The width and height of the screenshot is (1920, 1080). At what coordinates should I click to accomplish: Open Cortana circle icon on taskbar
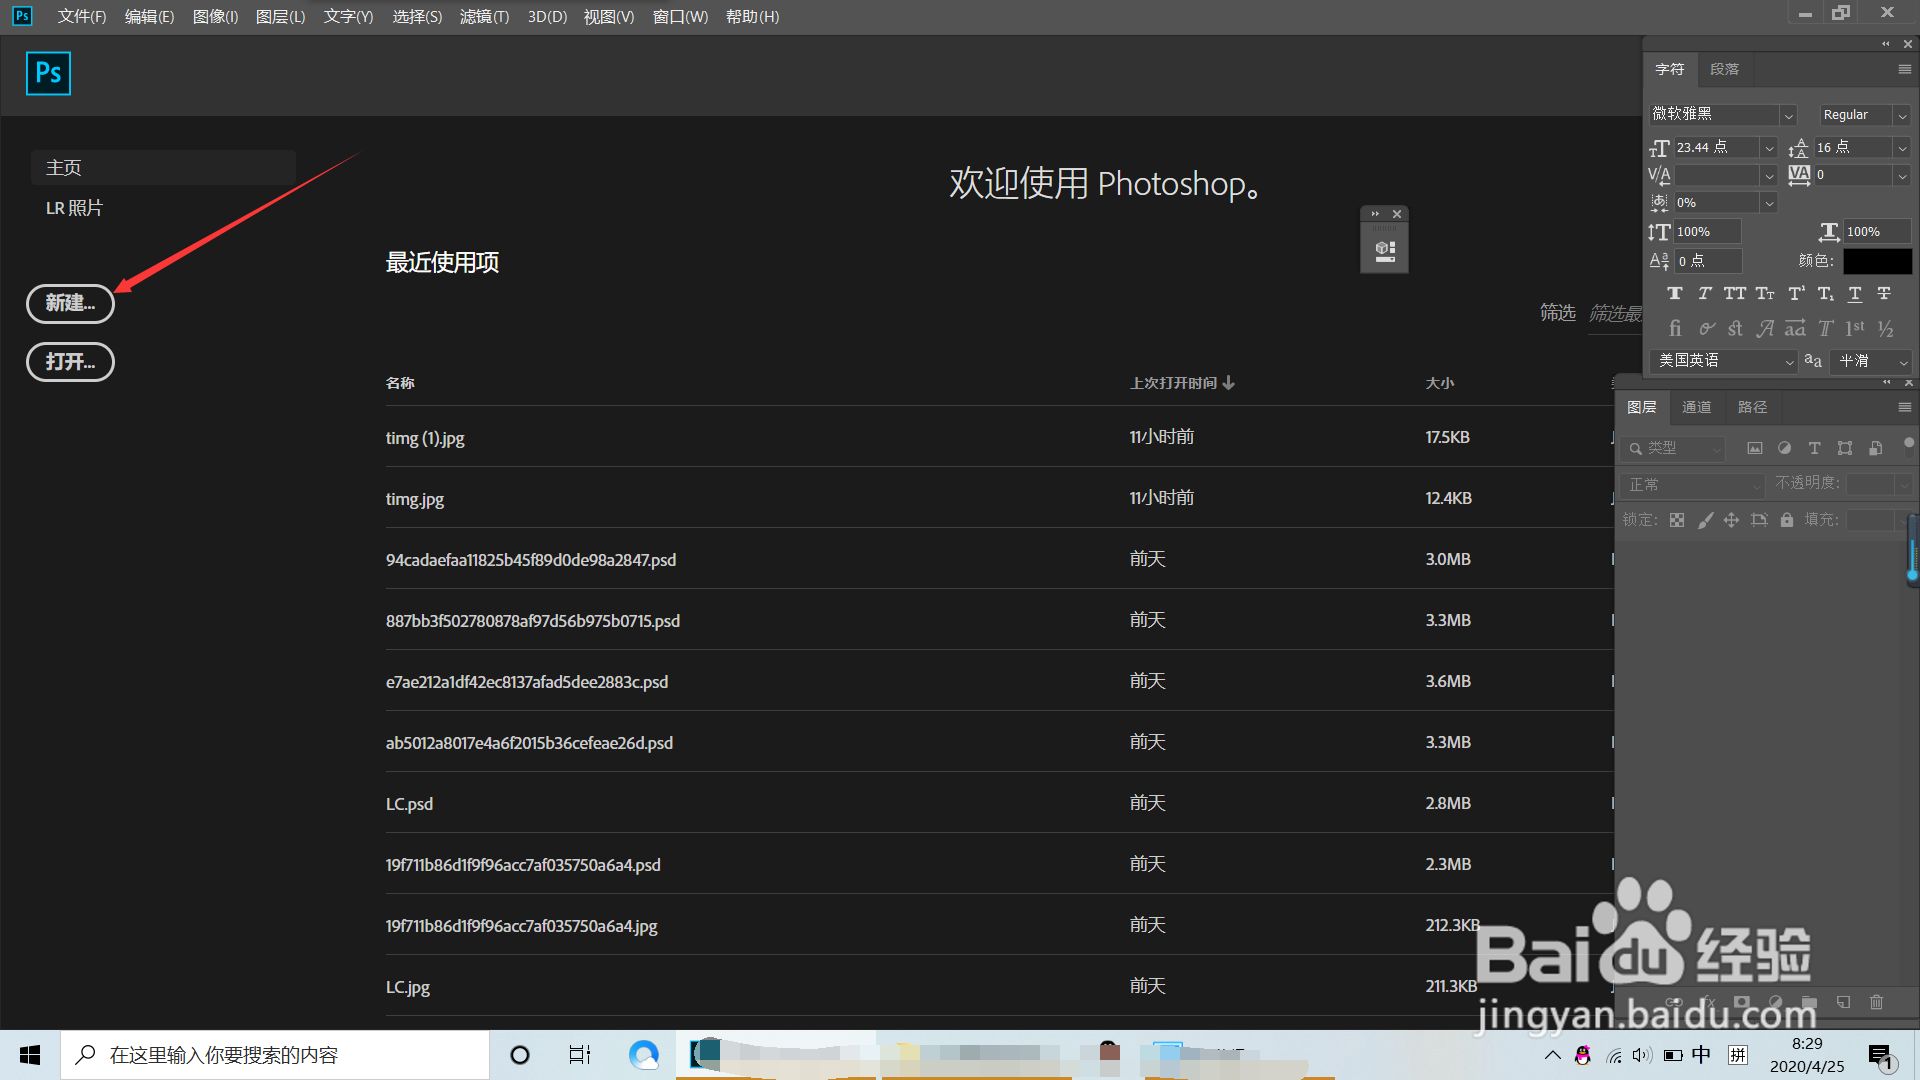[x=520, y=1055]
